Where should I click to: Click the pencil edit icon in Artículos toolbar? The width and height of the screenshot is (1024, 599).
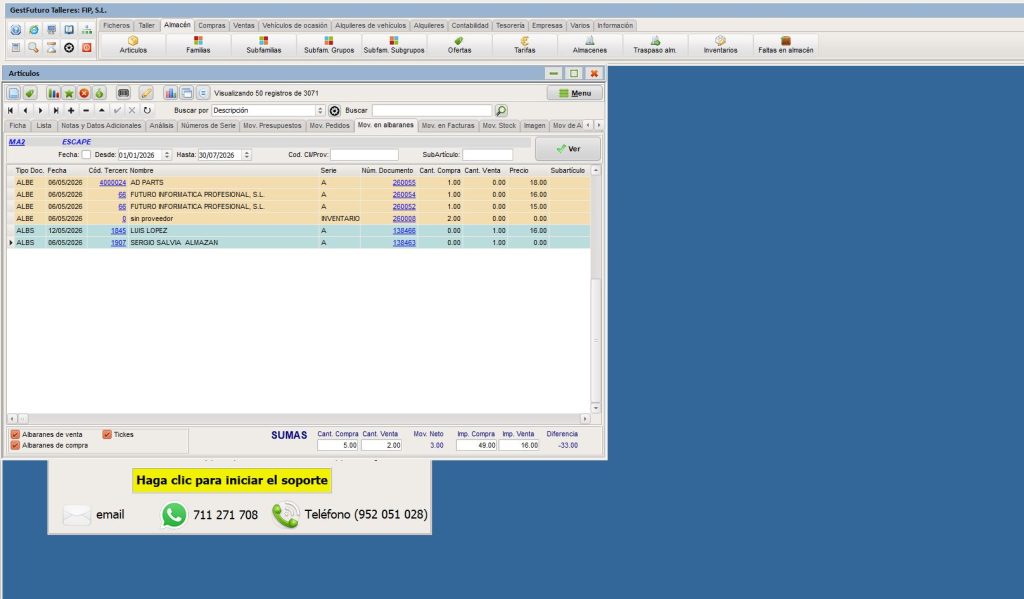pos(146,93)
